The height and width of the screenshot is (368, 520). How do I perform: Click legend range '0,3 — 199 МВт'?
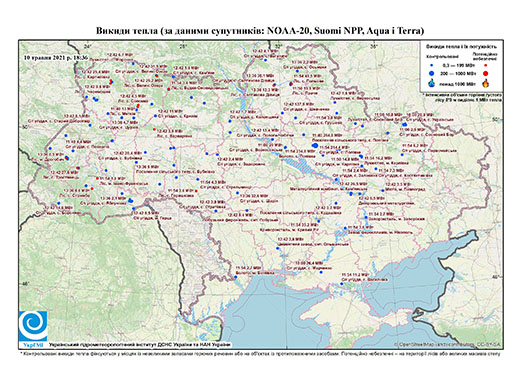(458, 66)
